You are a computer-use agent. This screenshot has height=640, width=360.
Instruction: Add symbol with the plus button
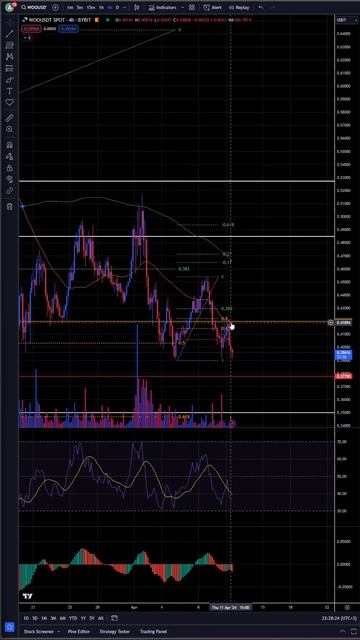[56, 7]
